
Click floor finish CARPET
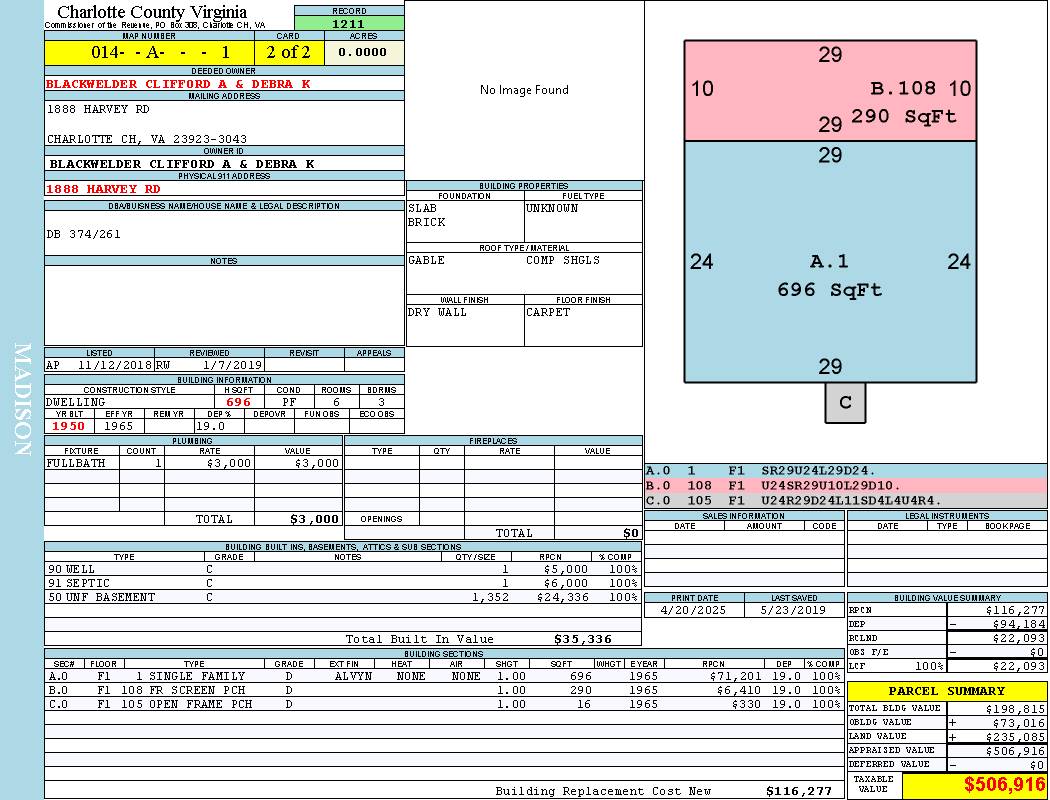pyautogui.click(x=548, y=312)
